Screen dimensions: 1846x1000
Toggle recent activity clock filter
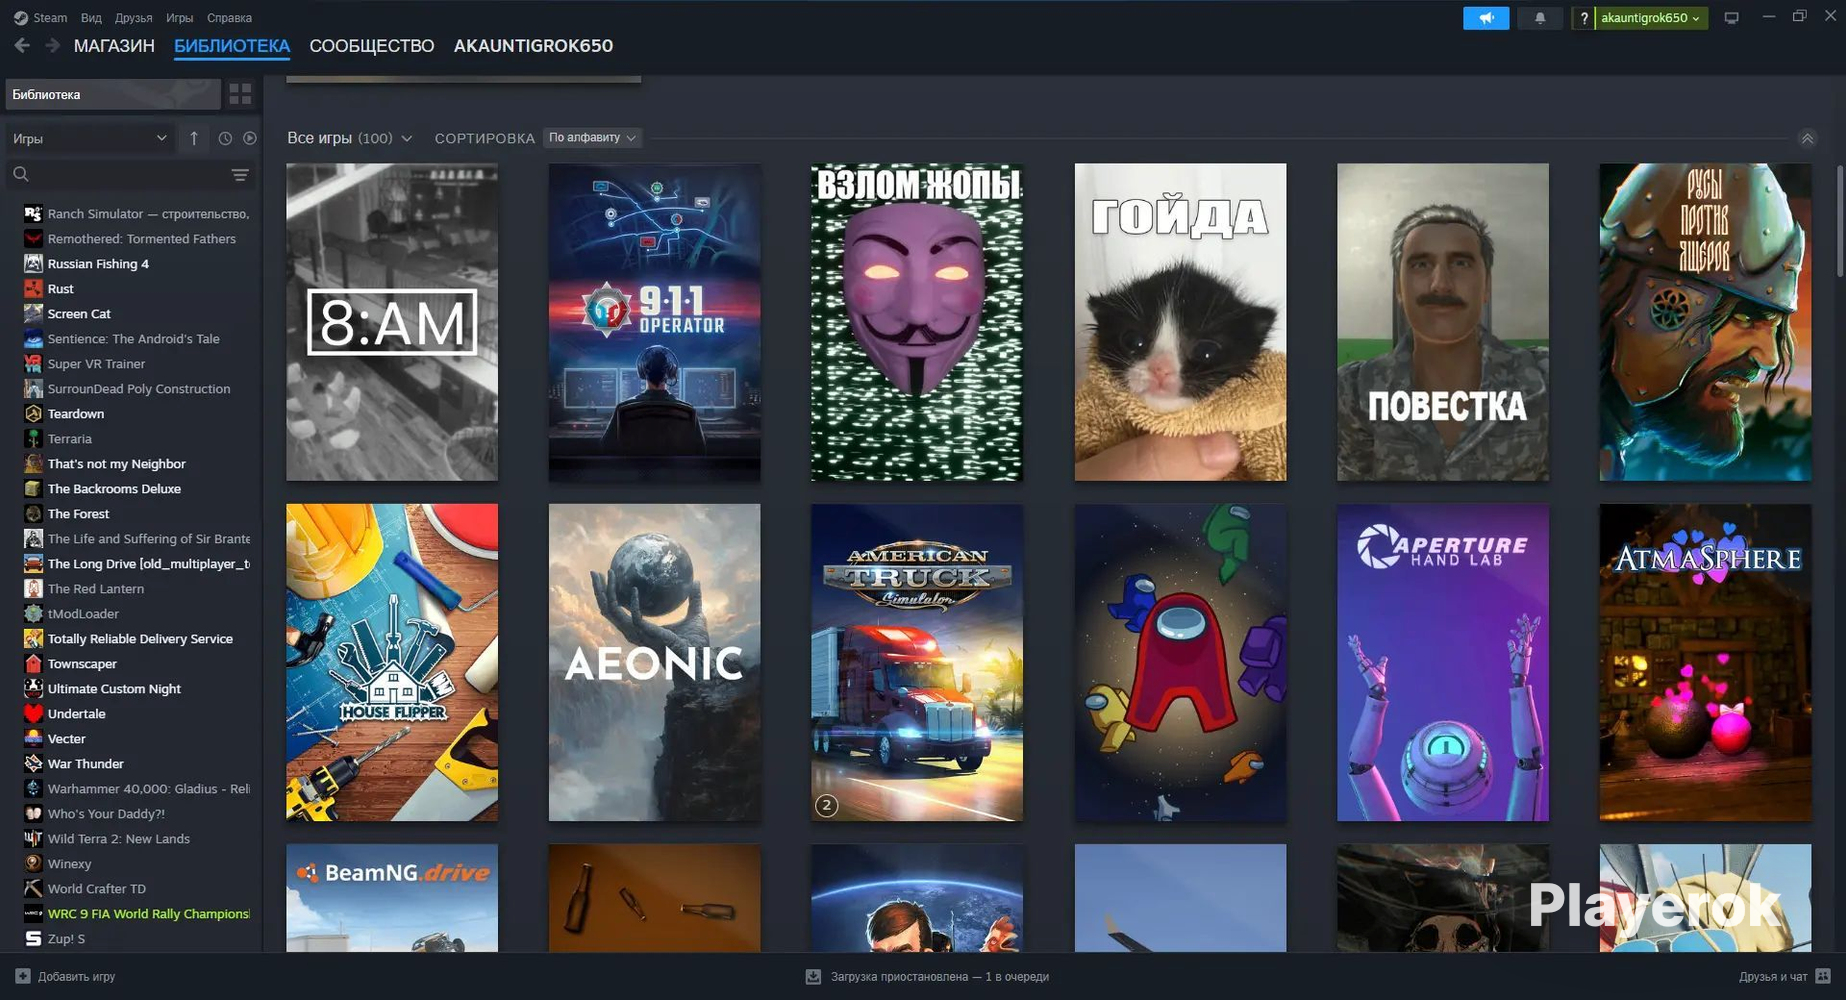click(225, 138)
